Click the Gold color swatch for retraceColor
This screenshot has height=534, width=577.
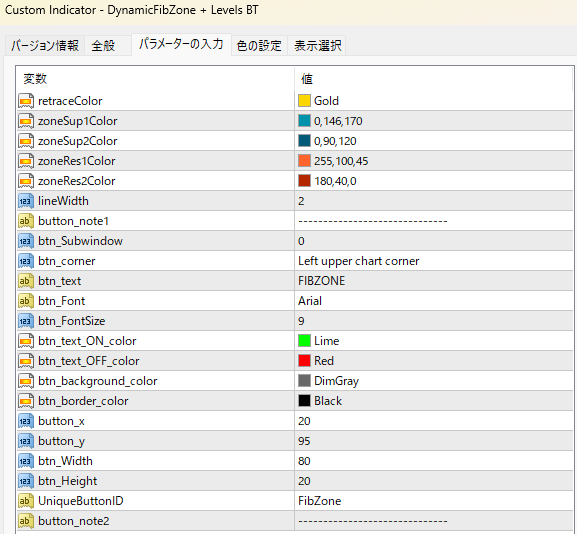(304, 101)
